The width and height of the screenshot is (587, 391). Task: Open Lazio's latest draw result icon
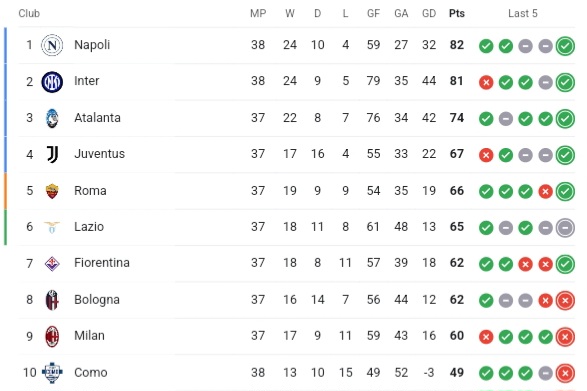[x=565, y=228]
